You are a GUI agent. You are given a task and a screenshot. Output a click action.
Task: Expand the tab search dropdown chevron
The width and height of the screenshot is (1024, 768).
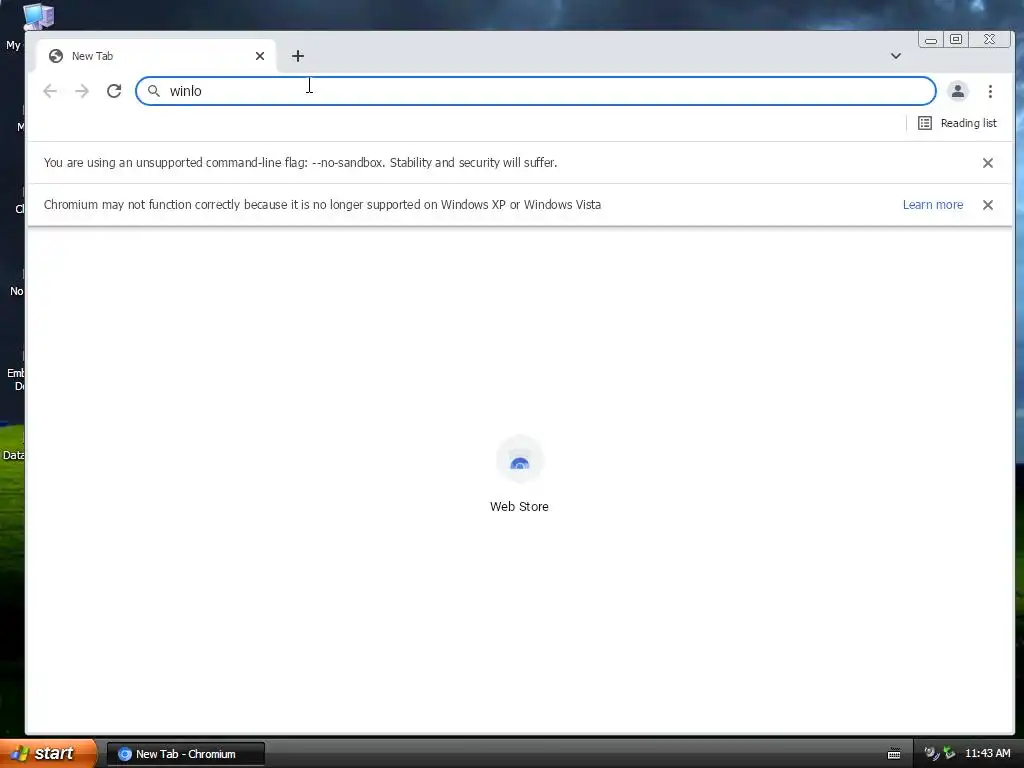pos(896,56)
